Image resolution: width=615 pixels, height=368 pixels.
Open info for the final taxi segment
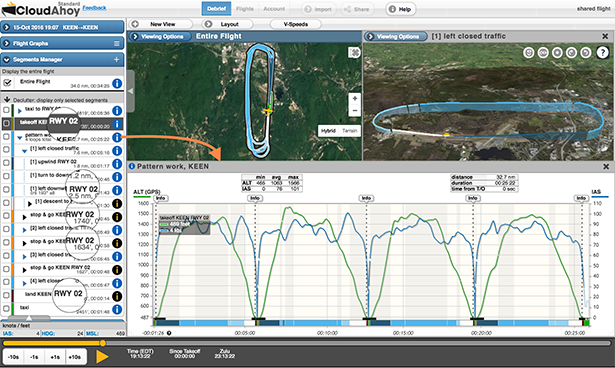click(117, 309)
